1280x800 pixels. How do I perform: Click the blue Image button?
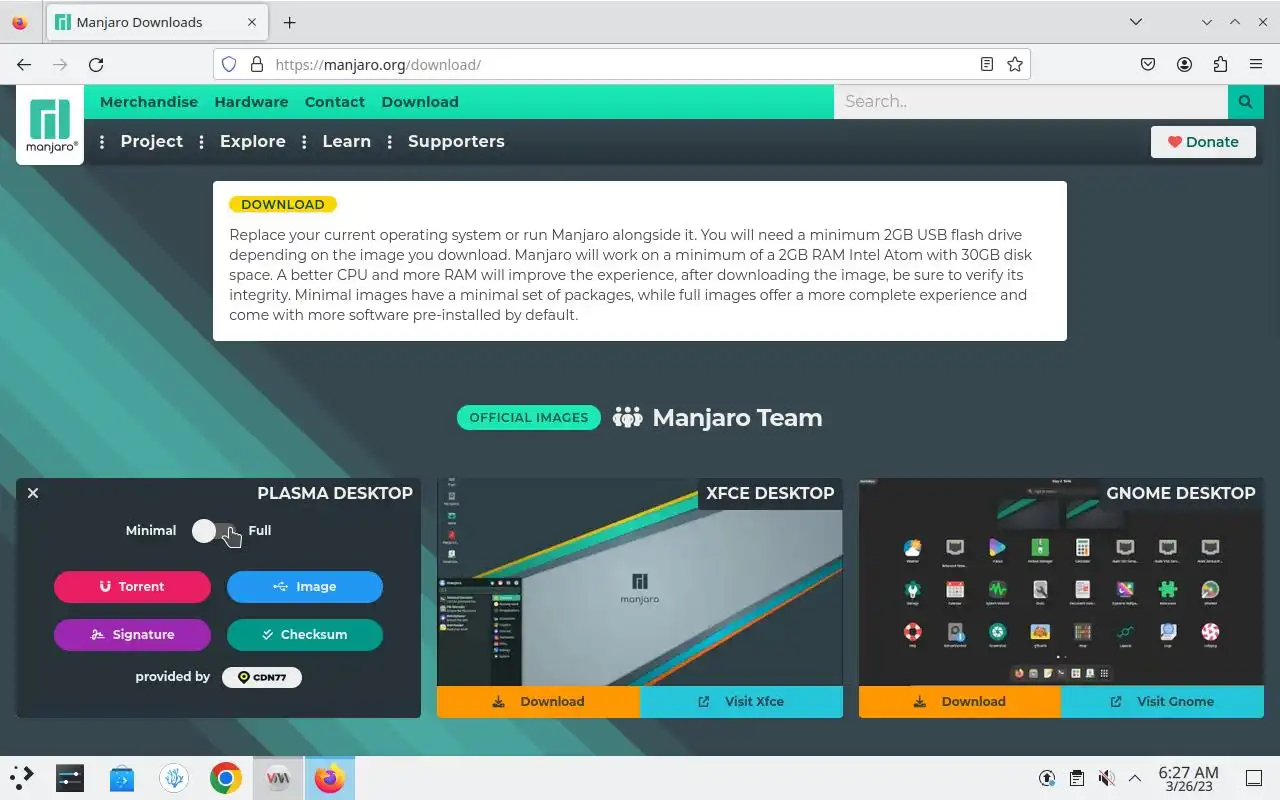(305, 587)
